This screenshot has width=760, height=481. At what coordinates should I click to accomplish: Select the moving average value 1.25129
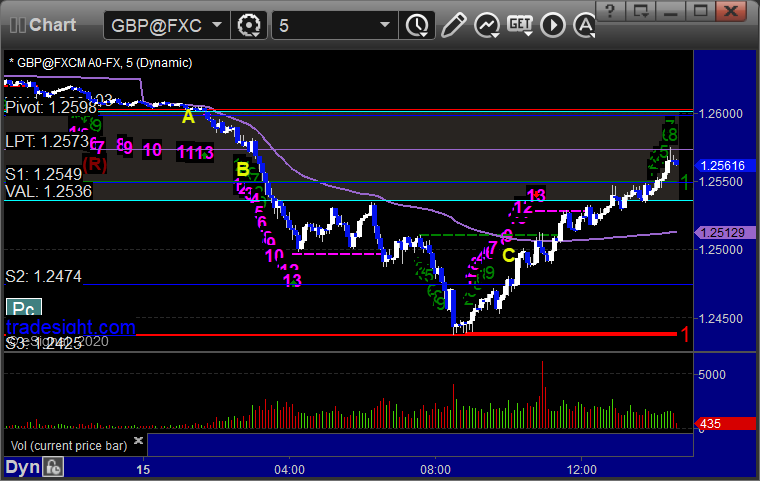point(724,233)
